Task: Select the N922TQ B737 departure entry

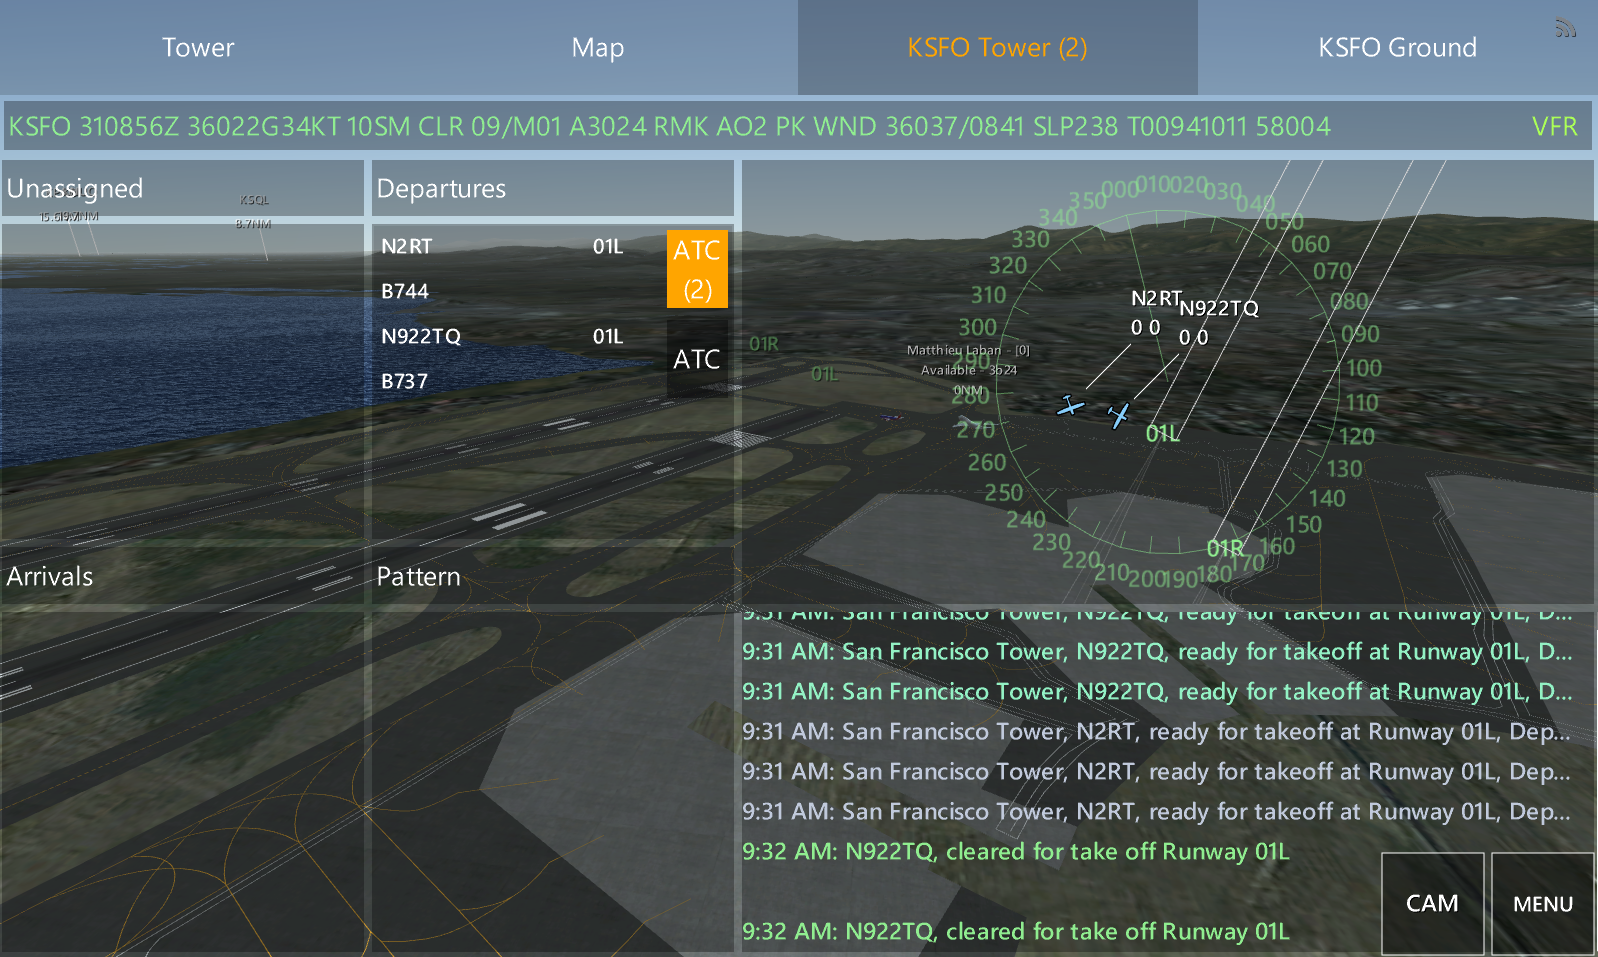Action: (519, 359)
